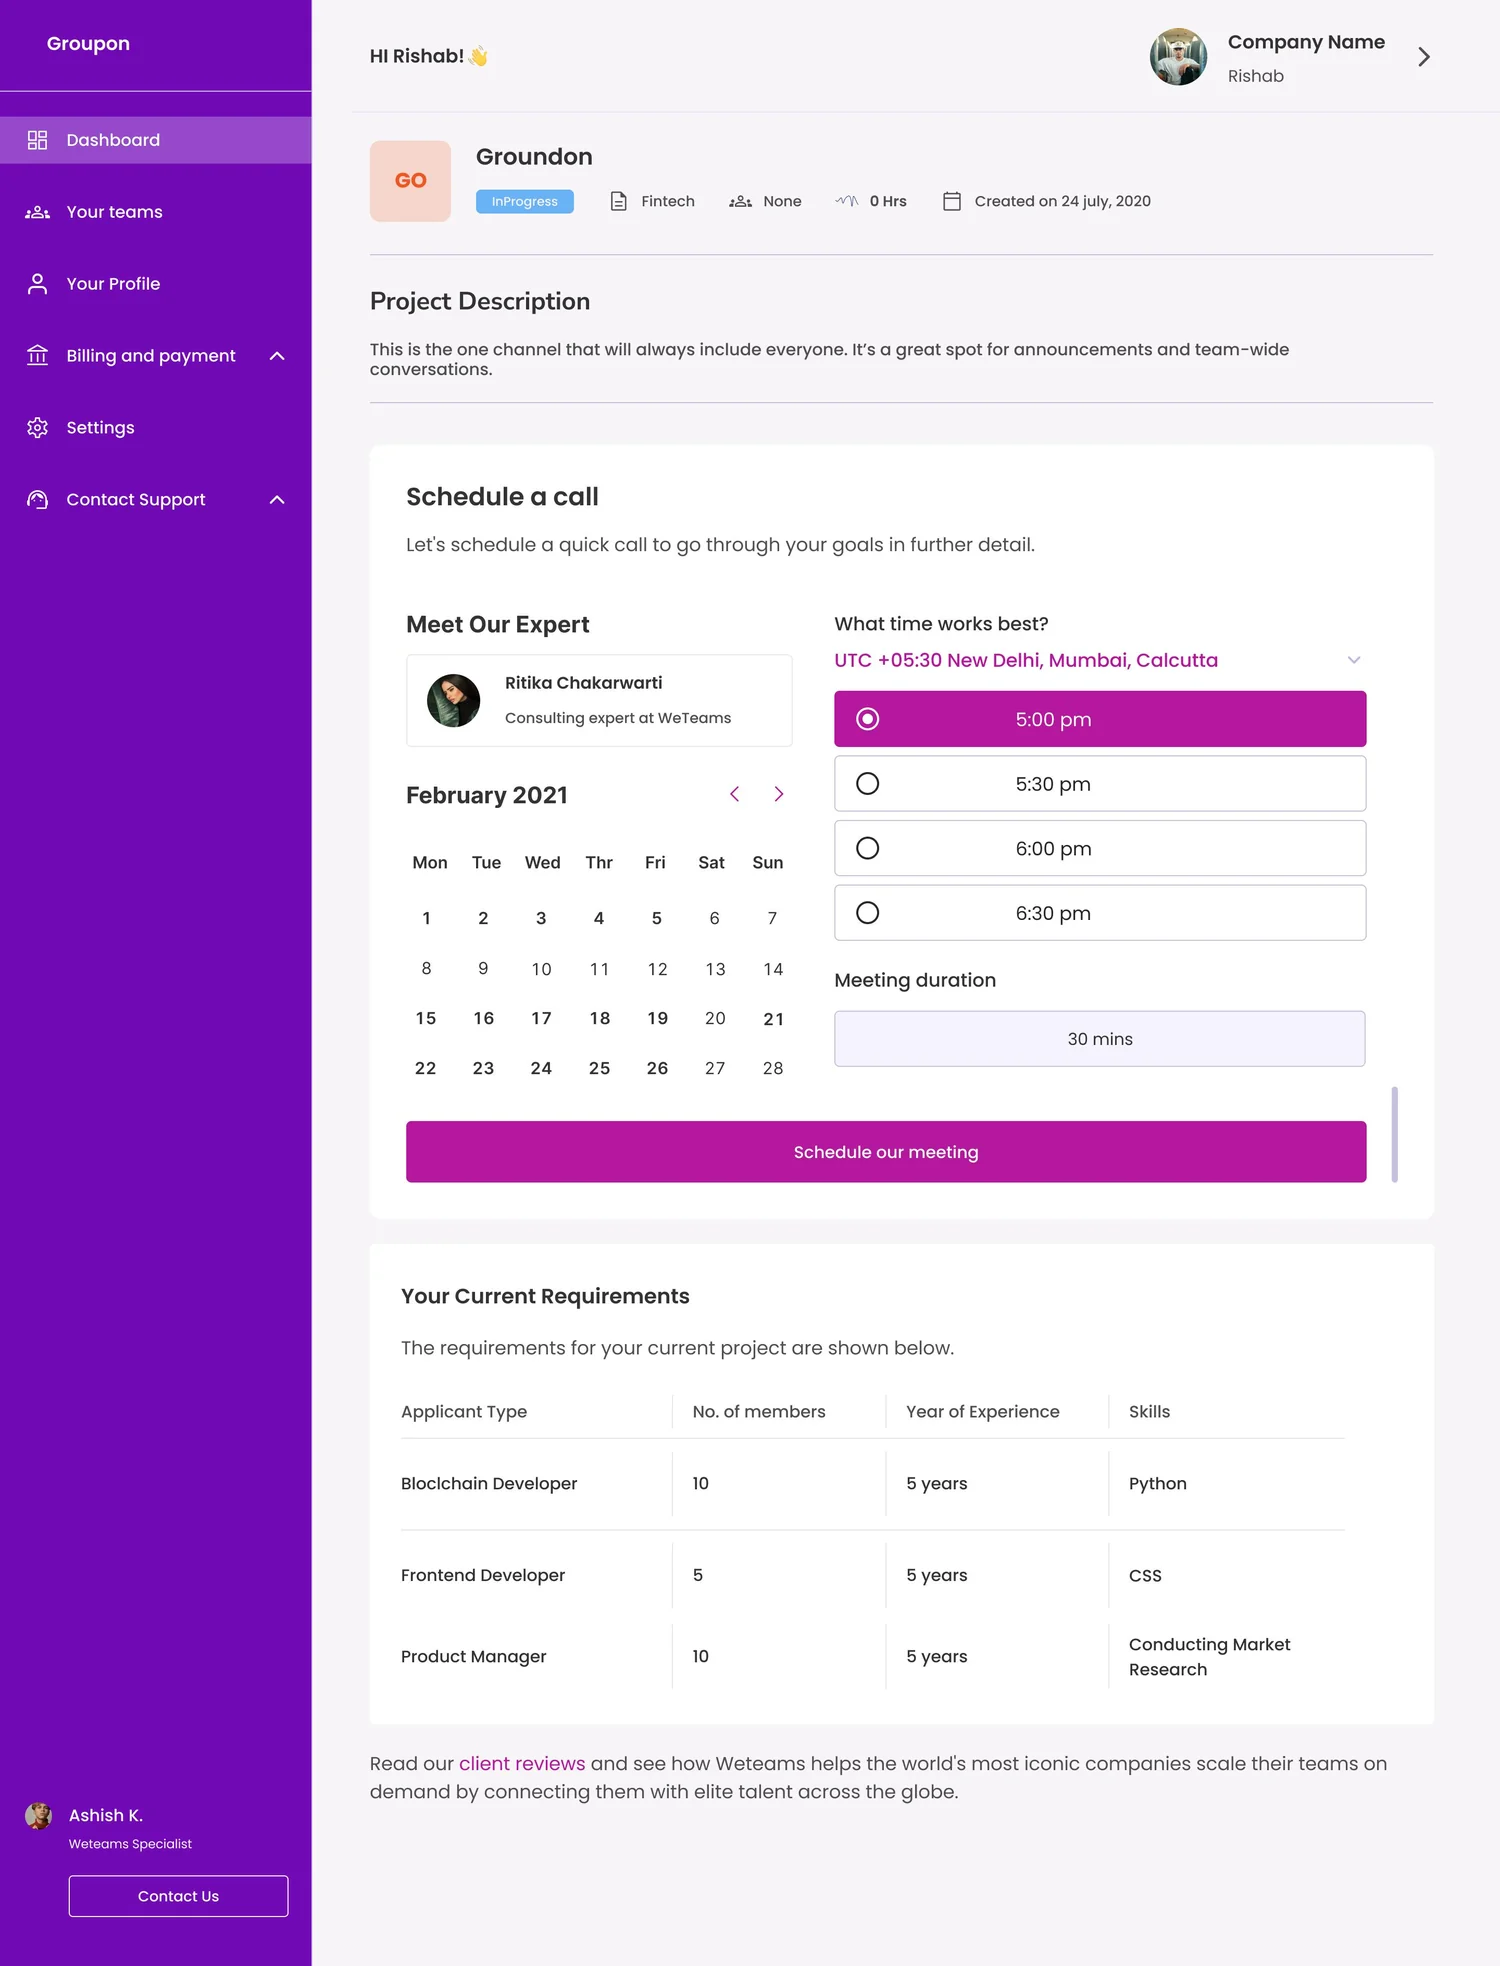
Task: Collapse the Contact Support submenu chevron
Action: (x=277, y=500)
